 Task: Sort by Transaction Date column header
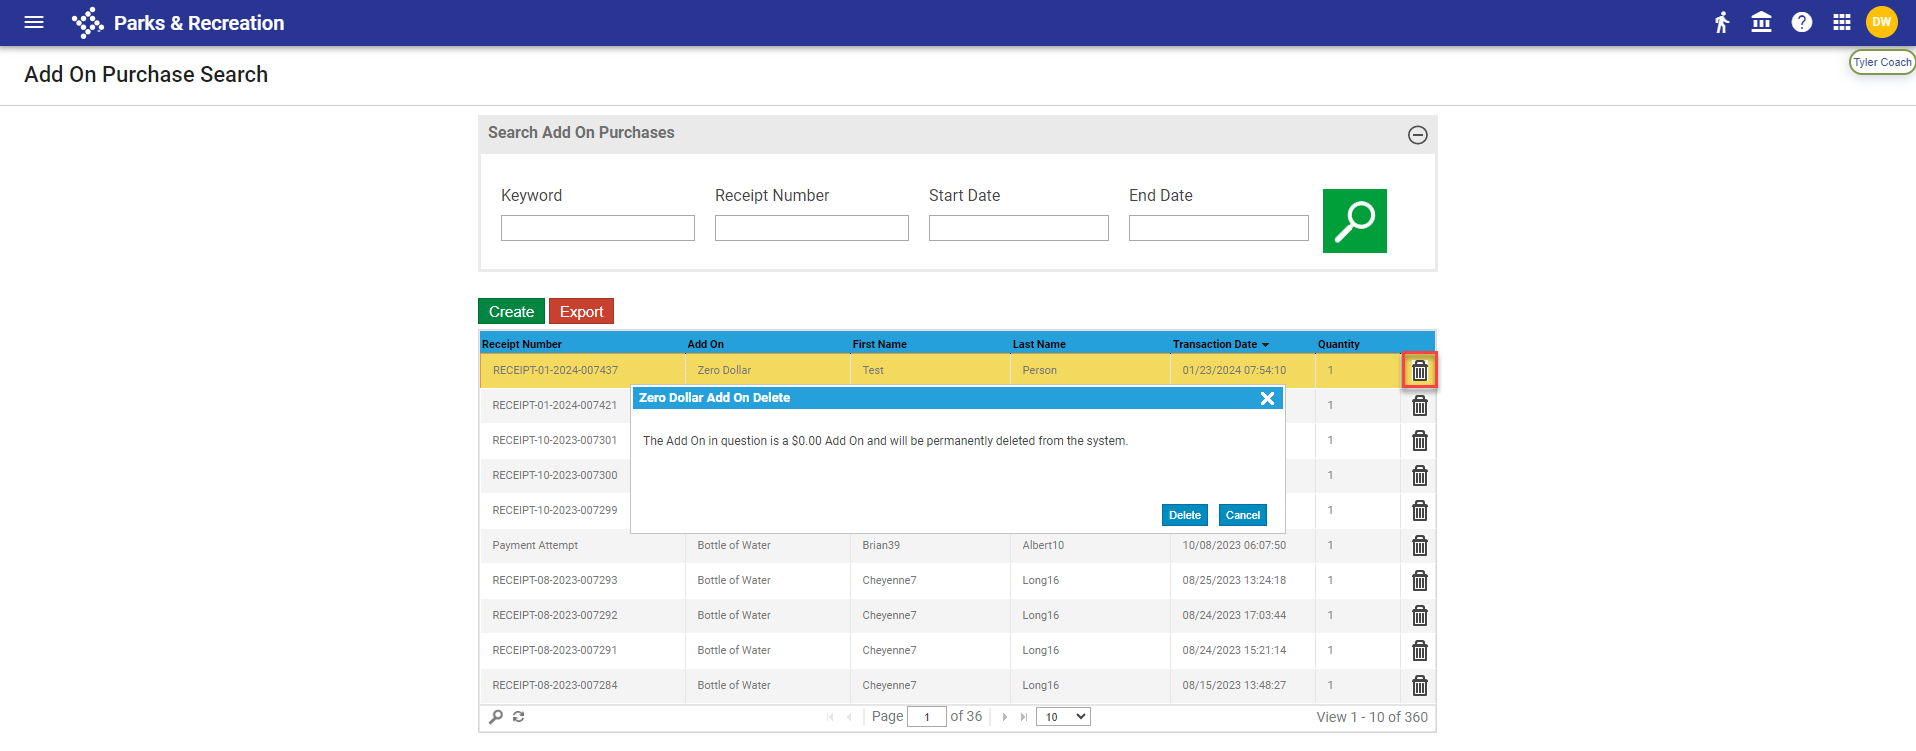click(1214, 344)
